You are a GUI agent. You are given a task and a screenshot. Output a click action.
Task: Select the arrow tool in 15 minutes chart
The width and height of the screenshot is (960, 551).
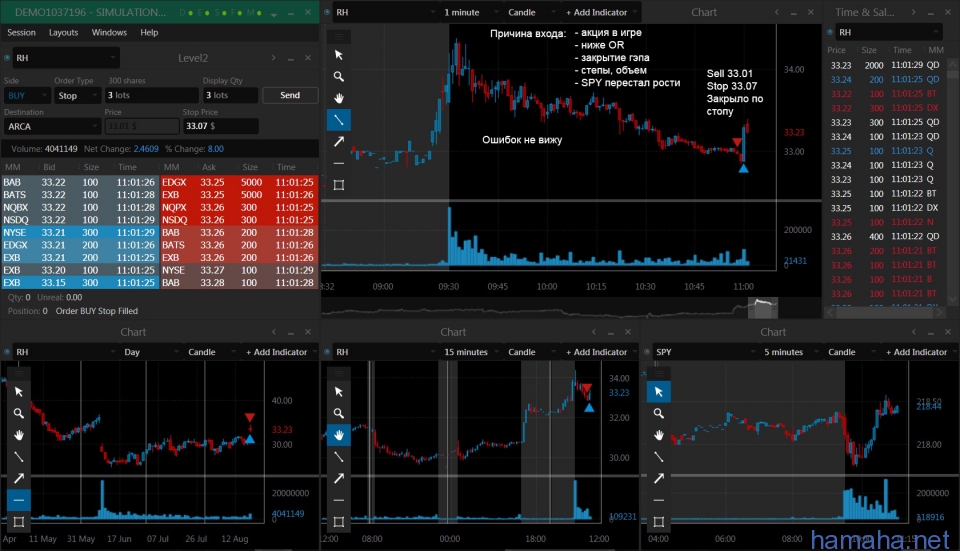click(x=339, y=478)
